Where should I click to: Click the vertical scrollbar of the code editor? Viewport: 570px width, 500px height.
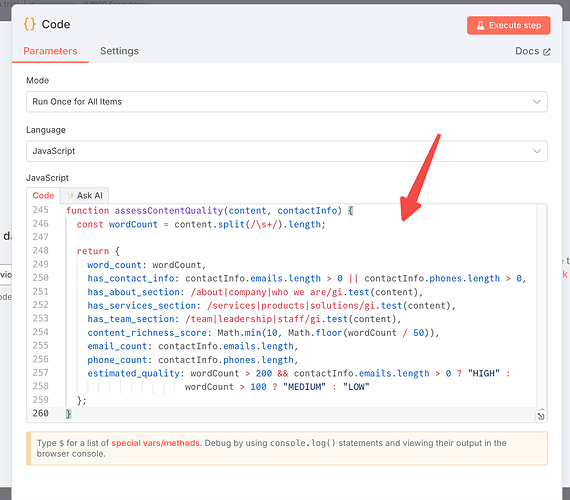(x=541, y=307)
